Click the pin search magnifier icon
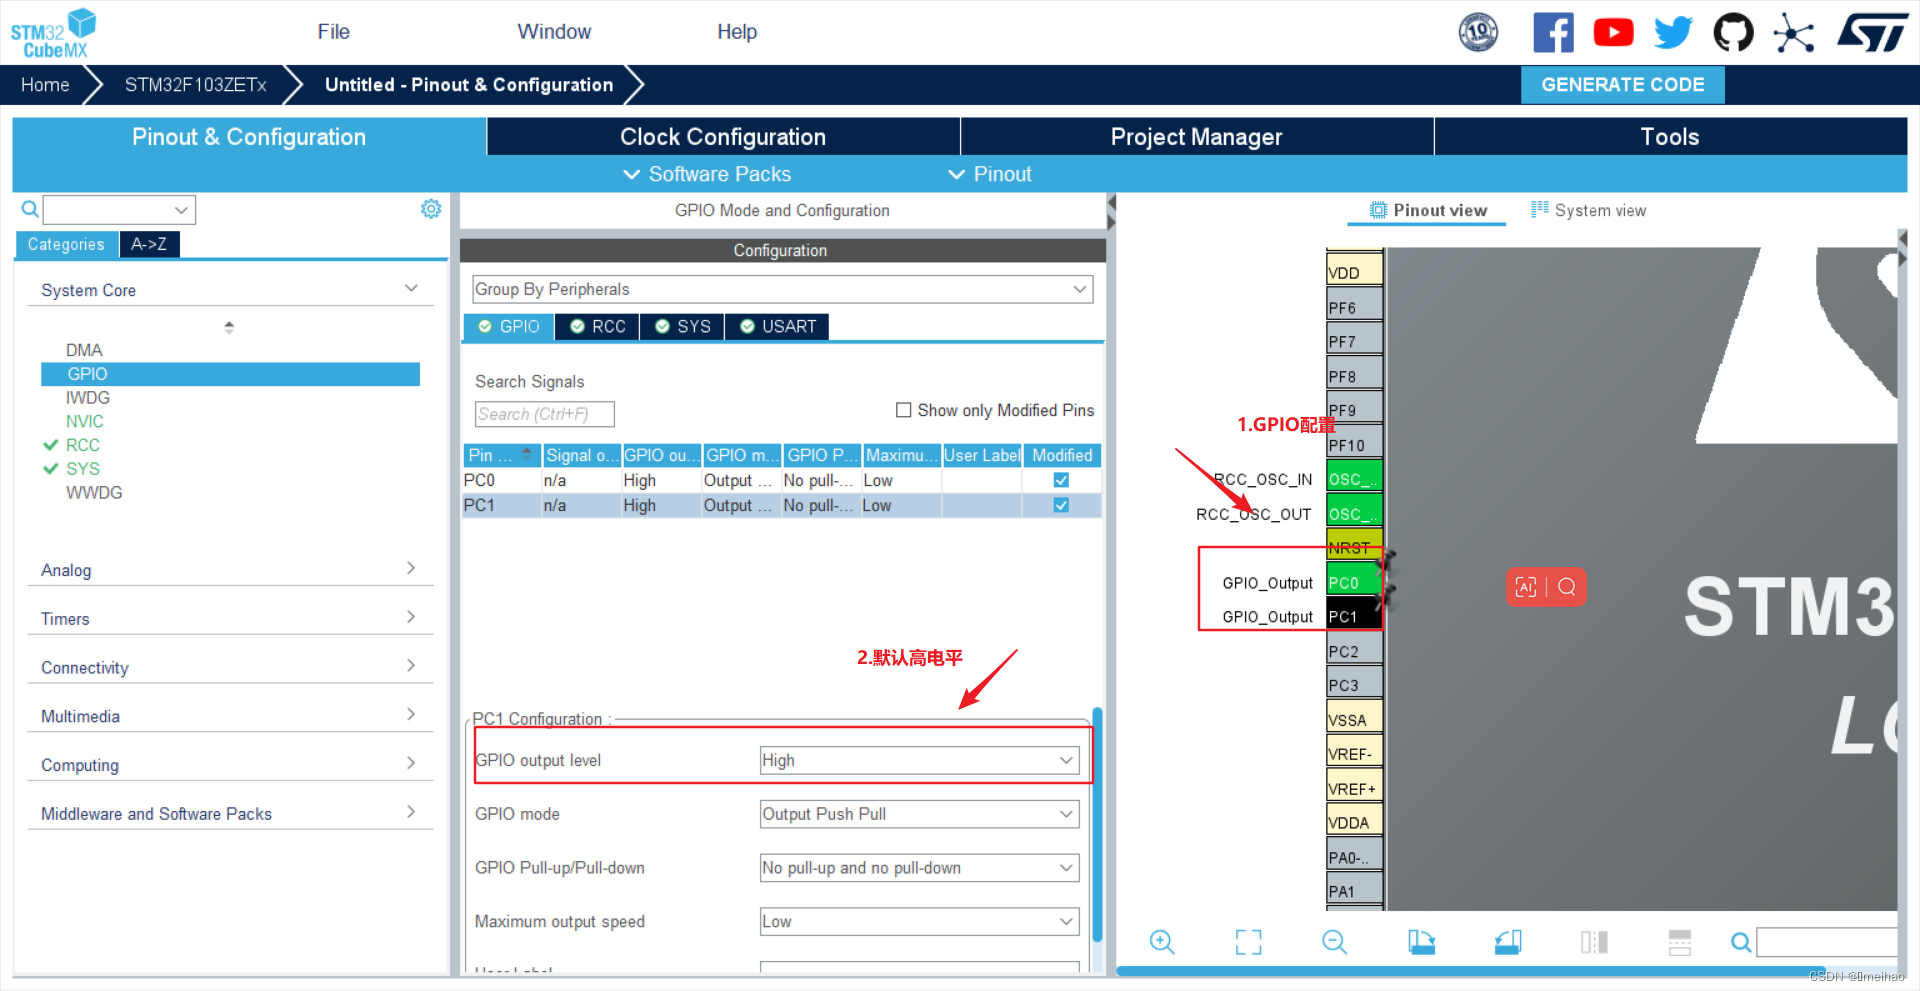 pos(1741,942)
